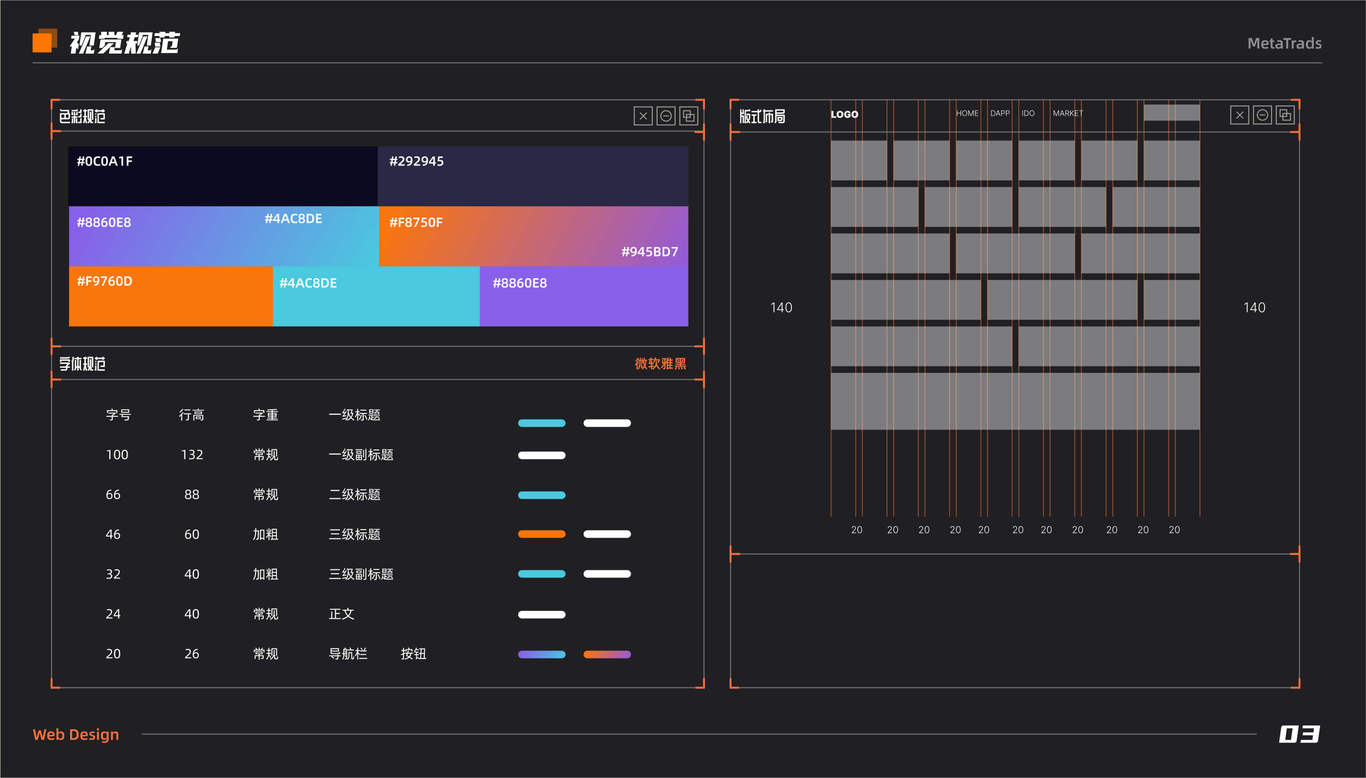Screen dimensions: 1366x778
Task: Click the 字重 column header
Action: pos(265,415)
